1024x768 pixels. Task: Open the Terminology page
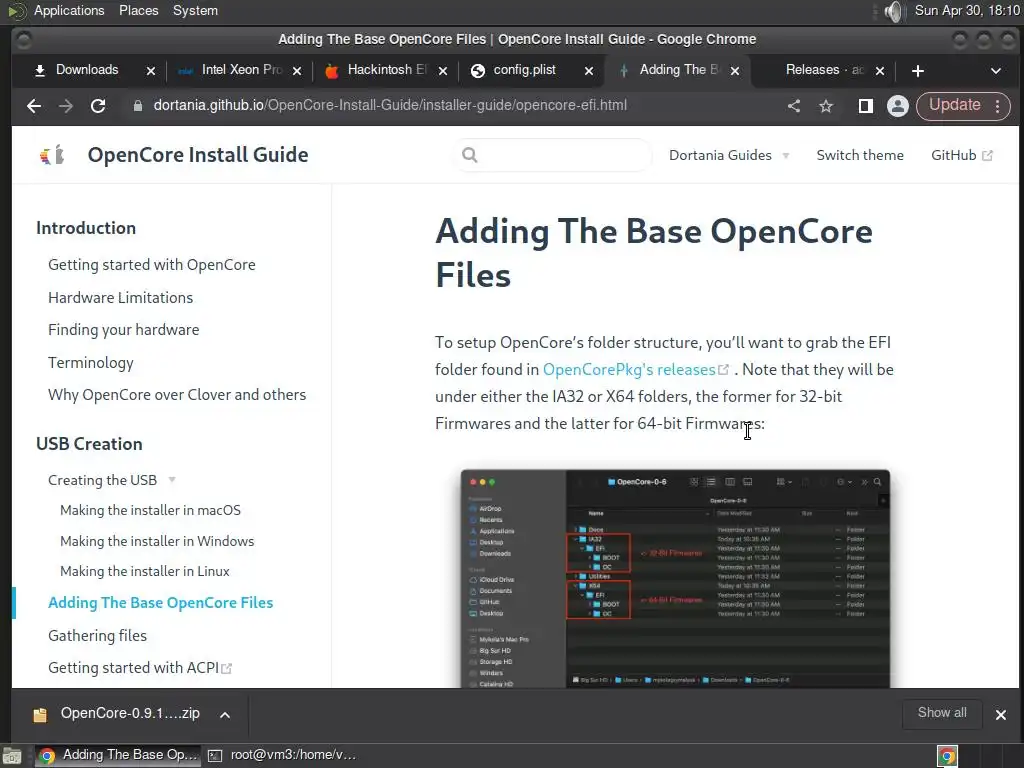(91, 362)
